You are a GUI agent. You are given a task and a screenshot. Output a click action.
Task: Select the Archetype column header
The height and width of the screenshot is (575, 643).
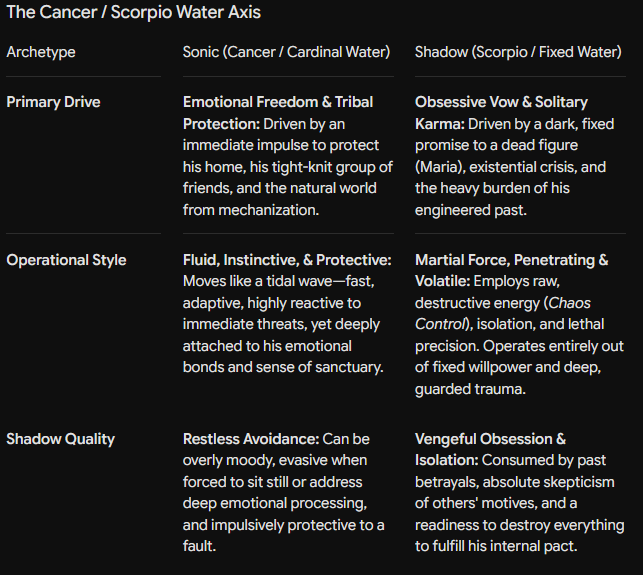[41, 52]
